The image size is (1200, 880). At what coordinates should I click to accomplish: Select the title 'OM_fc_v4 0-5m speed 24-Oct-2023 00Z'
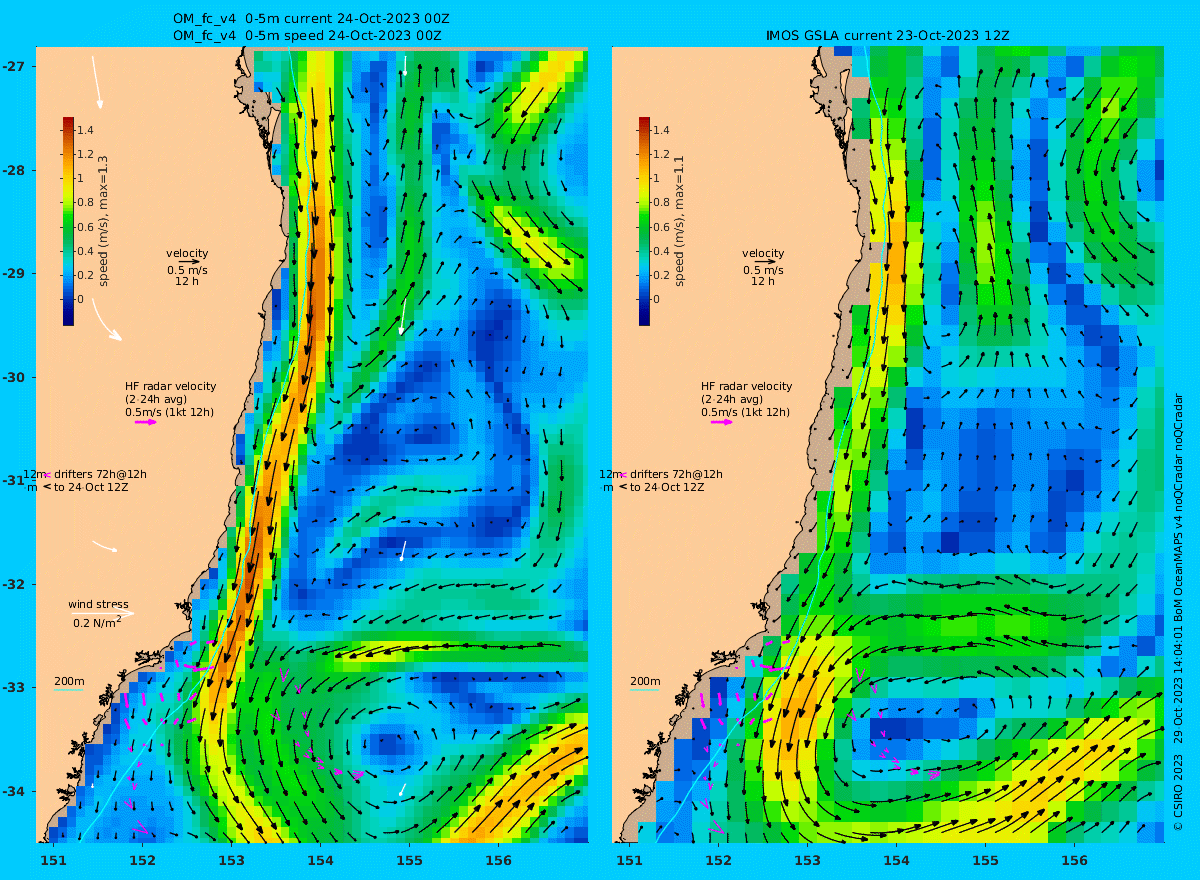tap(307, 35)
